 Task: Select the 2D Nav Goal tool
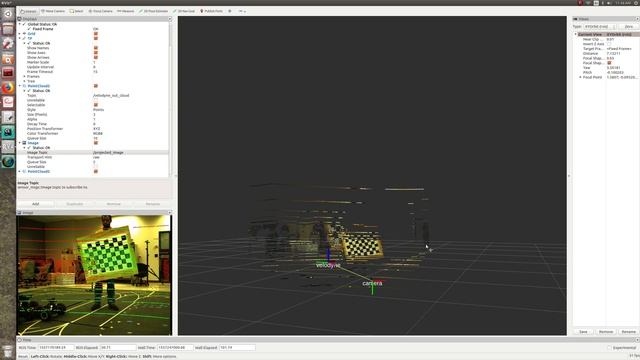pyautogui.click(x=184, y=11)
